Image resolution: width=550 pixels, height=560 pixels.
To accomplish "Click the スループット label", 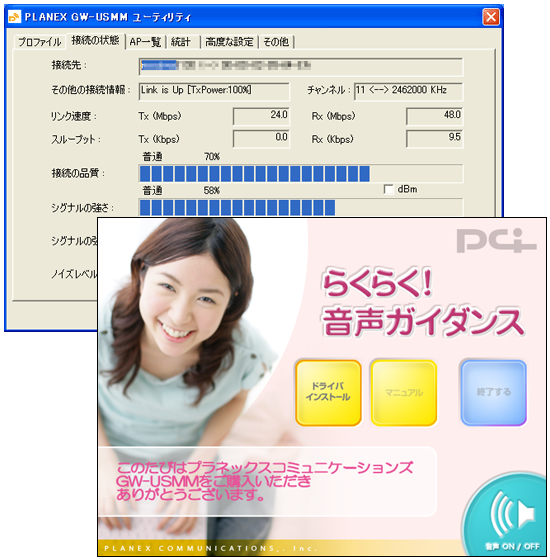I will click(75, 139).
